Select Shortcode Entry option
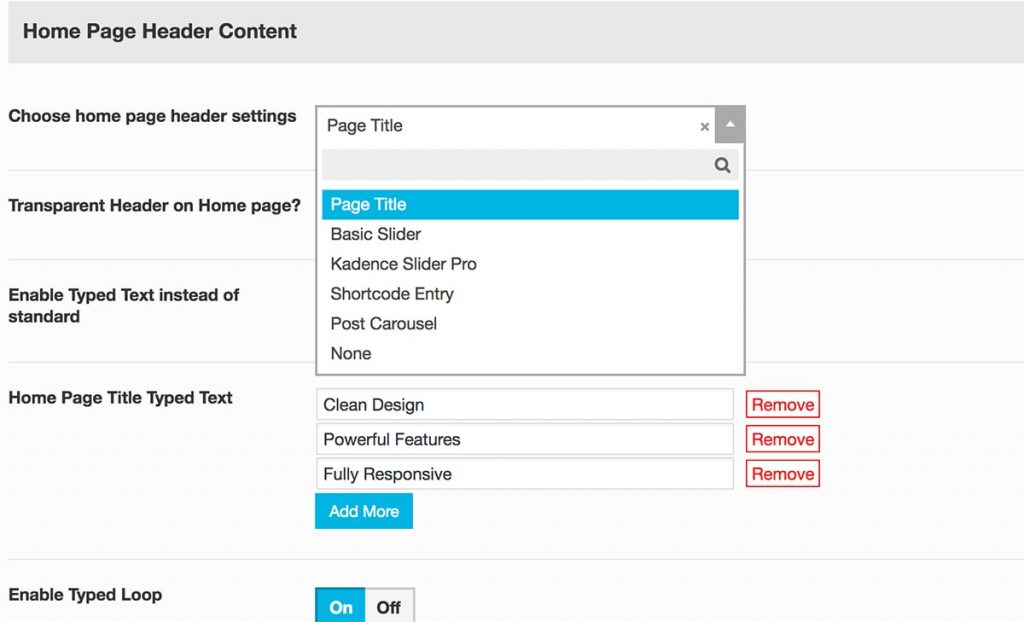The width and height of the screenshot is (1024, 622). (x=392, y=294)
